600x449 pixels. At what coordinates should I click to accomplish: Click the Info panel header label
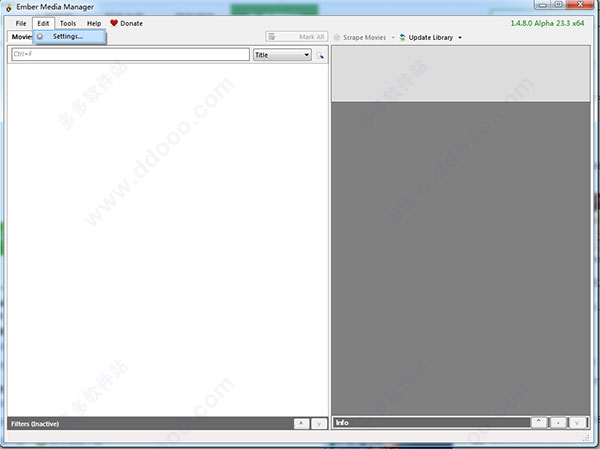342,423
